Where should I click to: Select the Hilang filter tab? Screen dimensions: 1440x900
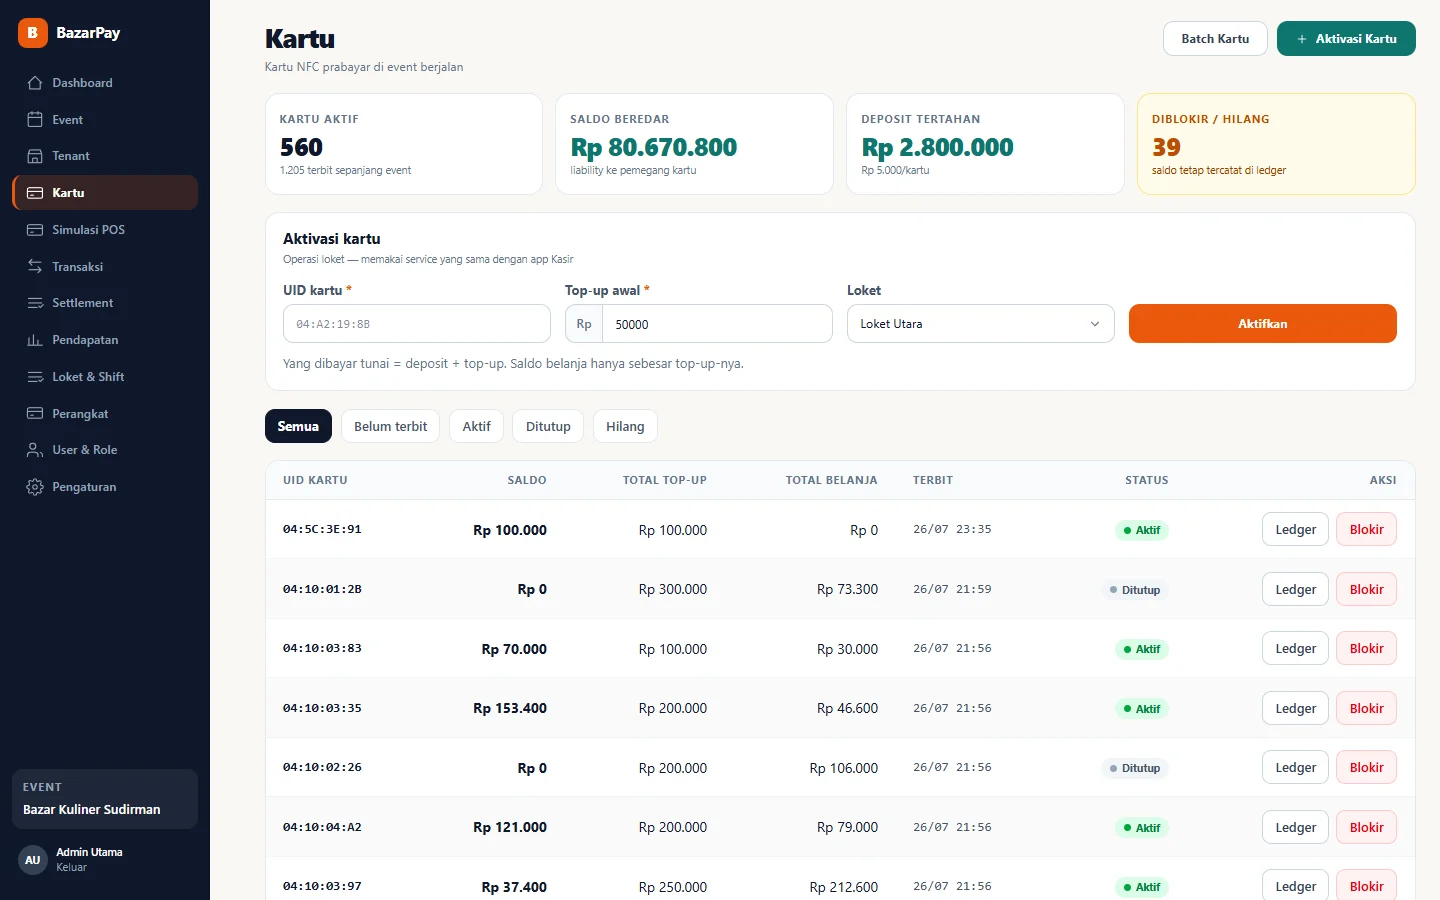[625, 426]
